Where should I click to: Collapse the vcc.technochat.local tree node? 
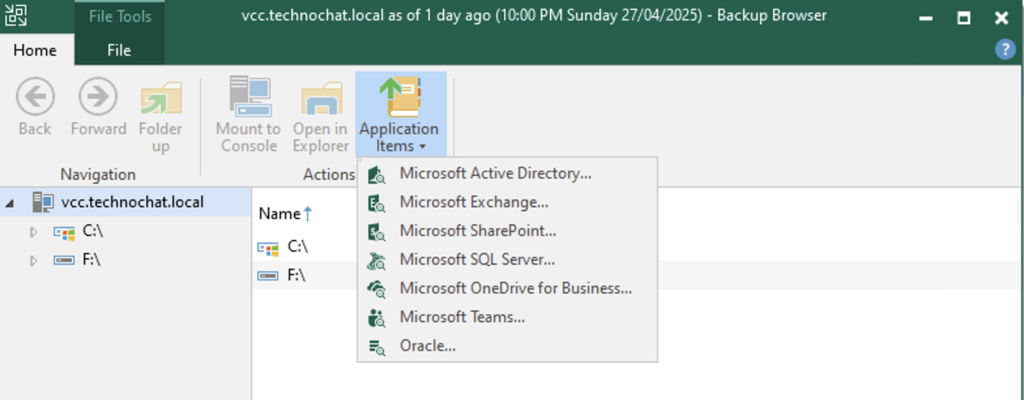click(x=10, y=203)
